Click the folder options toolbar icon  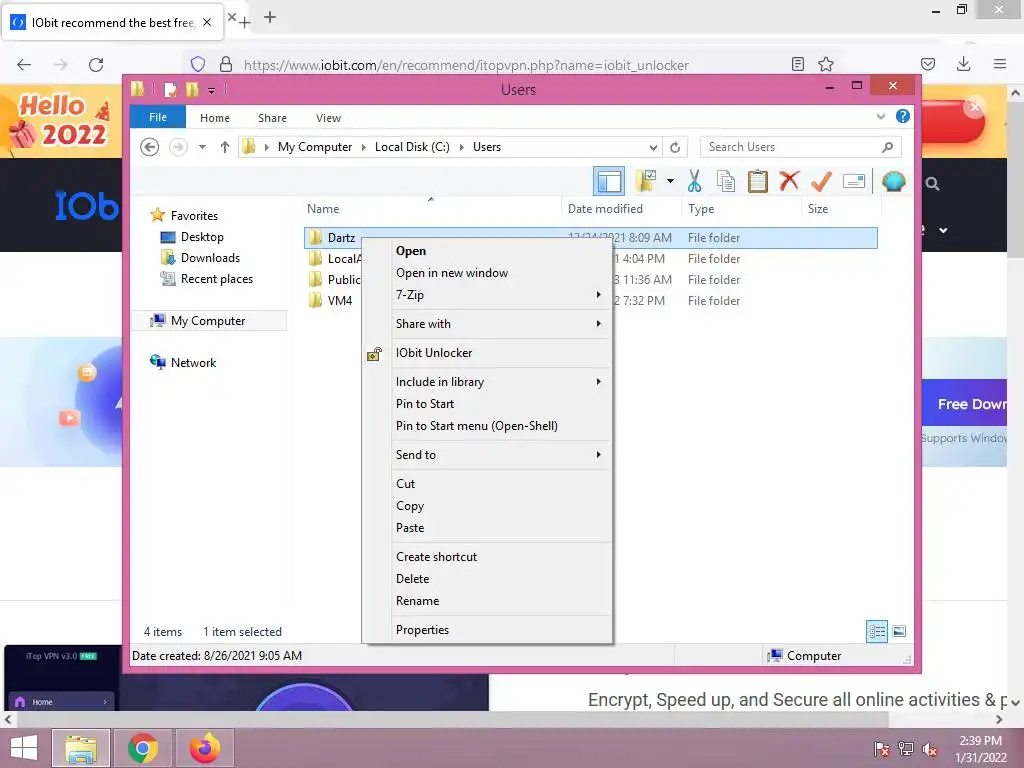(646, 181)
